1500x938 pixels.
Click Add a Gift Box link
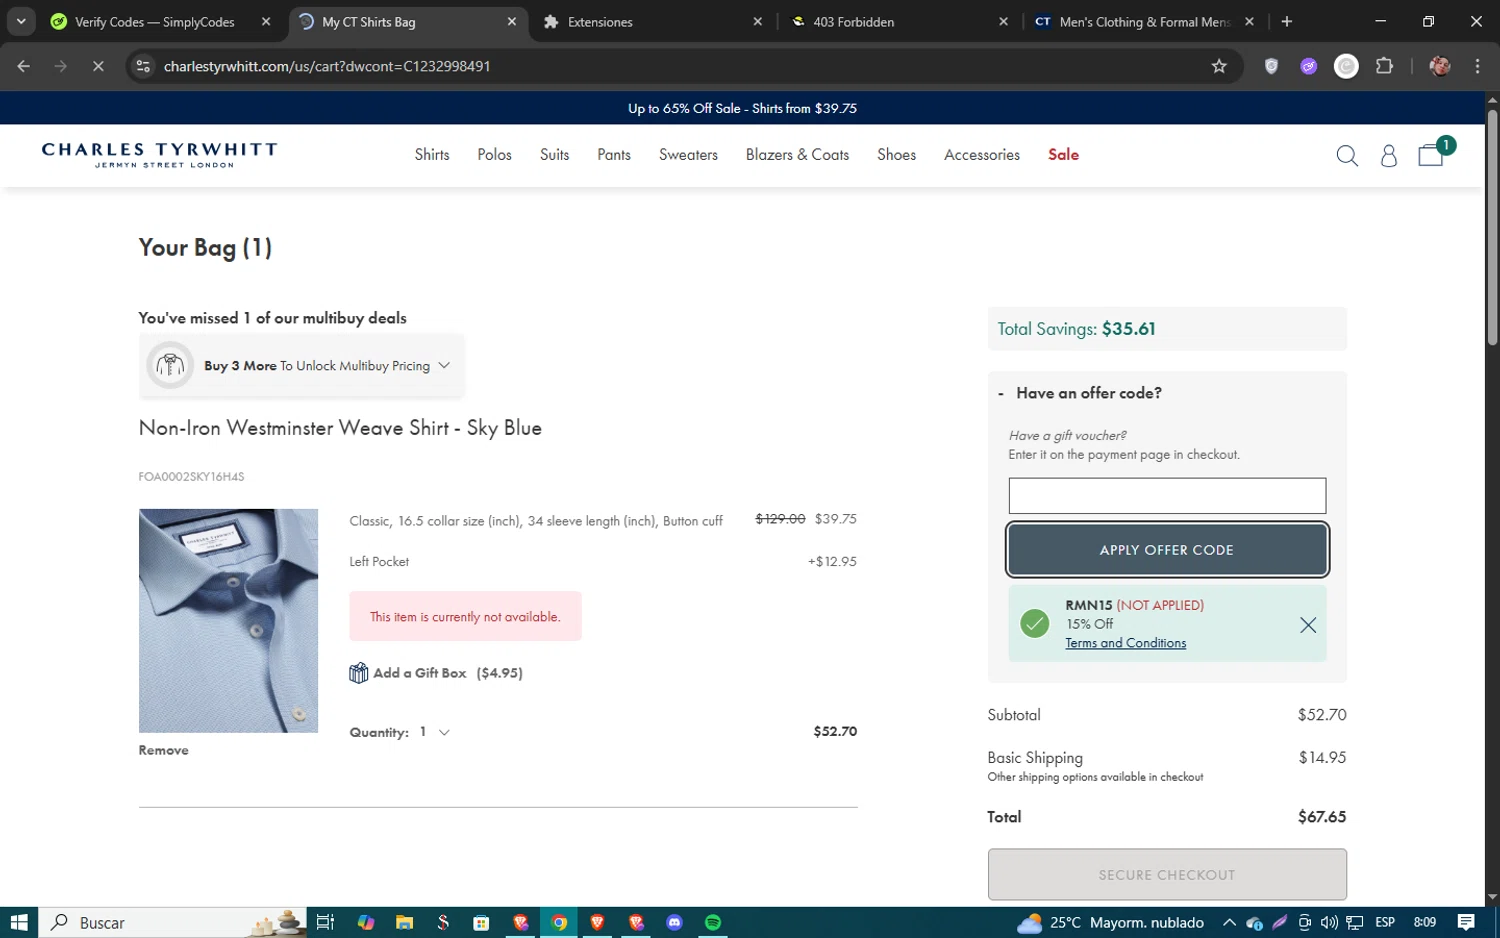click(x=448, y=673)
